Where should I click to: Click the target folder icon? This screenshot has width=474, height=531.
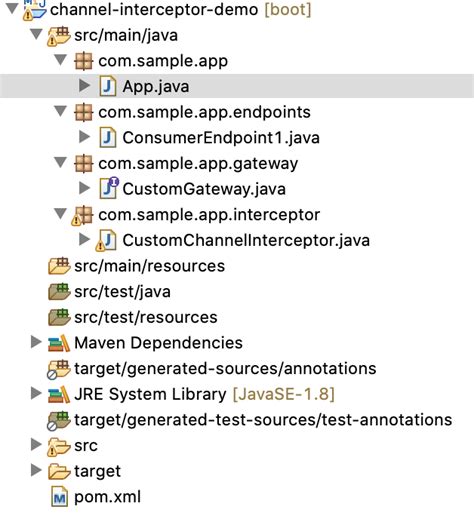point(59,472)
